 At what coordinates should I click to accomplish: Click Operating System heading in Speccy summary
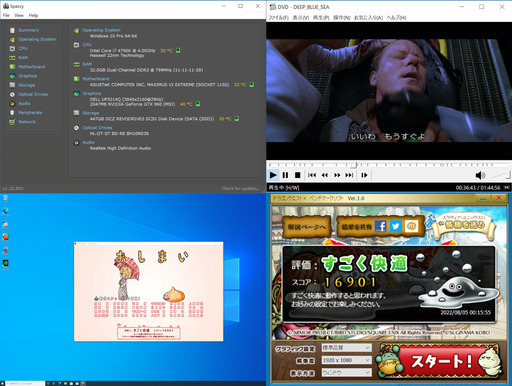[101, 30]
